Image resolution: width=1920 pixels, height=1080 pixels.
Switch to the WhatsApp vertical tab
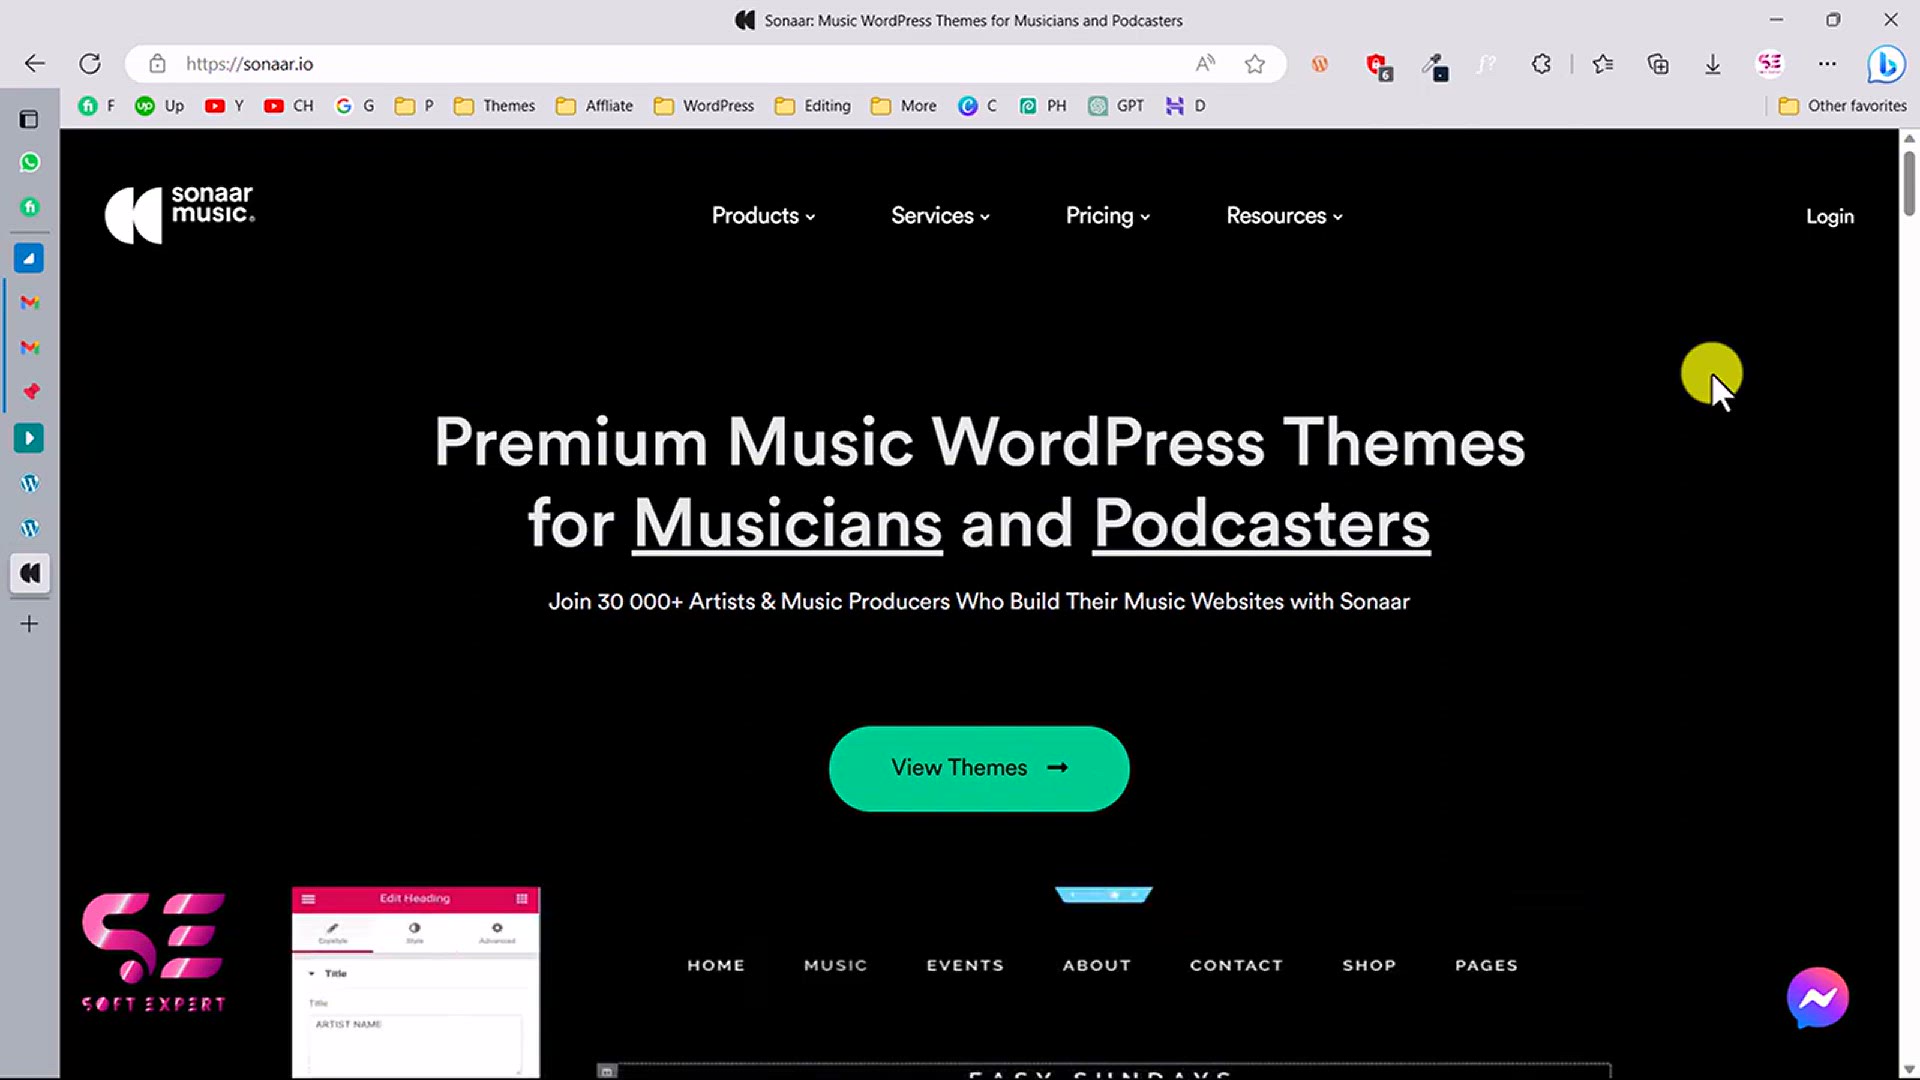(x=30, y=162)
